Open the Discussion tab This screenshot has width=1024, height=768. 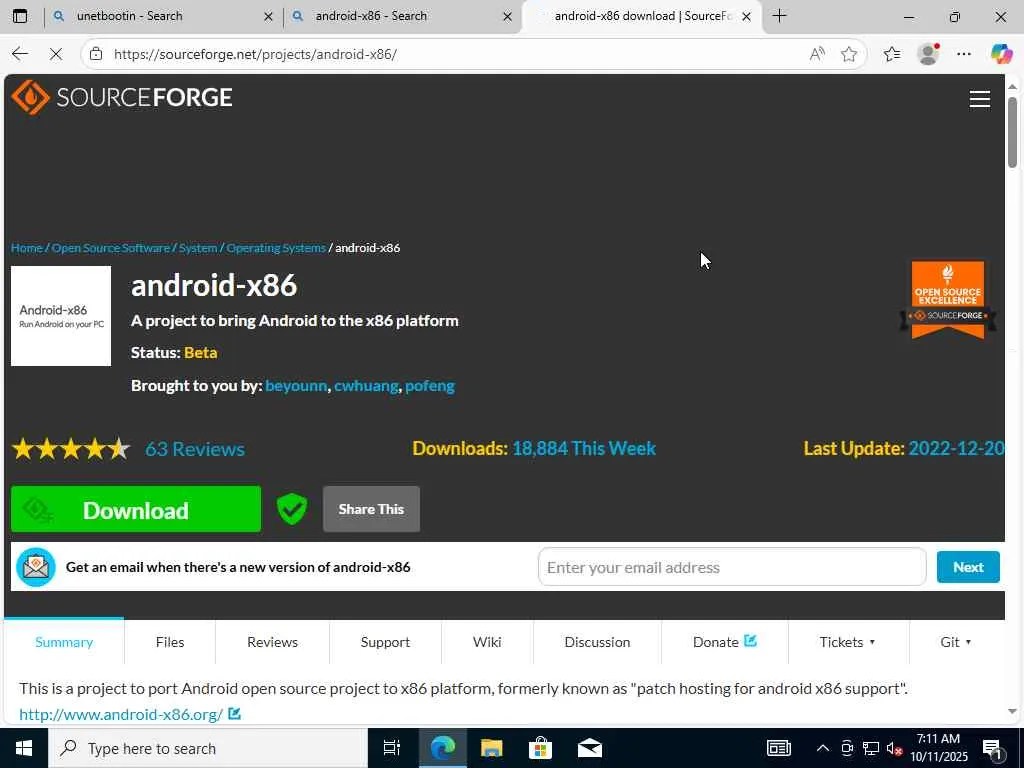click(x=597, y=642)
